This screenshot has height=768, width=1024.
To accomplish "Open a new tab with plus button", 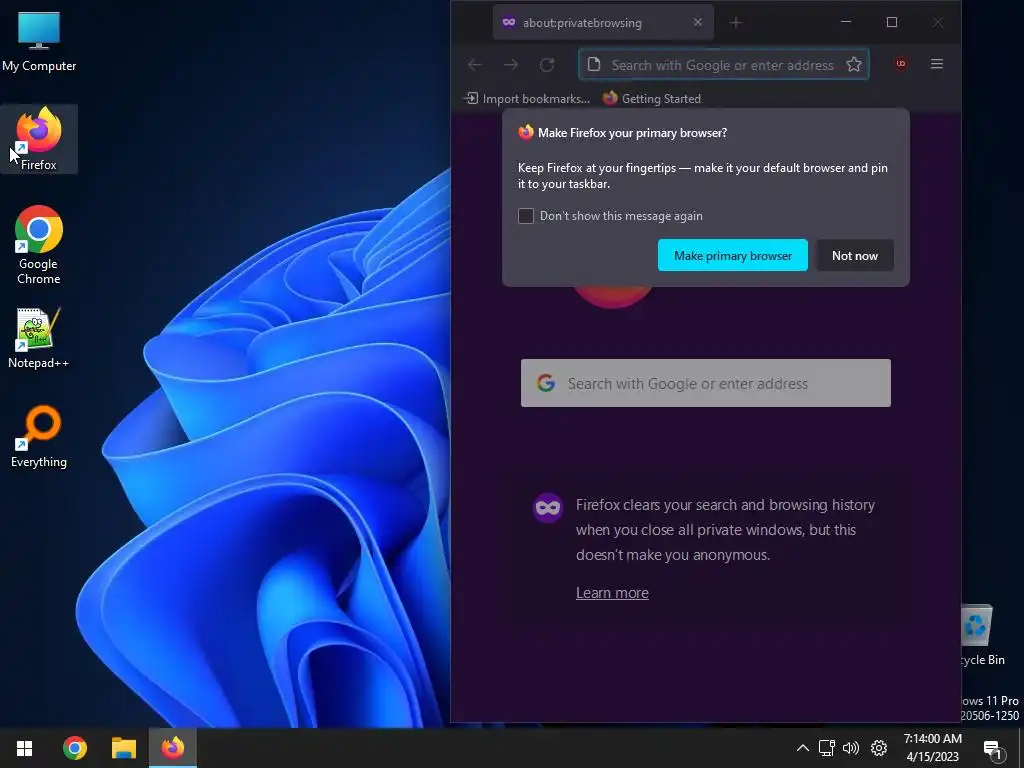I will coord(736,22).
